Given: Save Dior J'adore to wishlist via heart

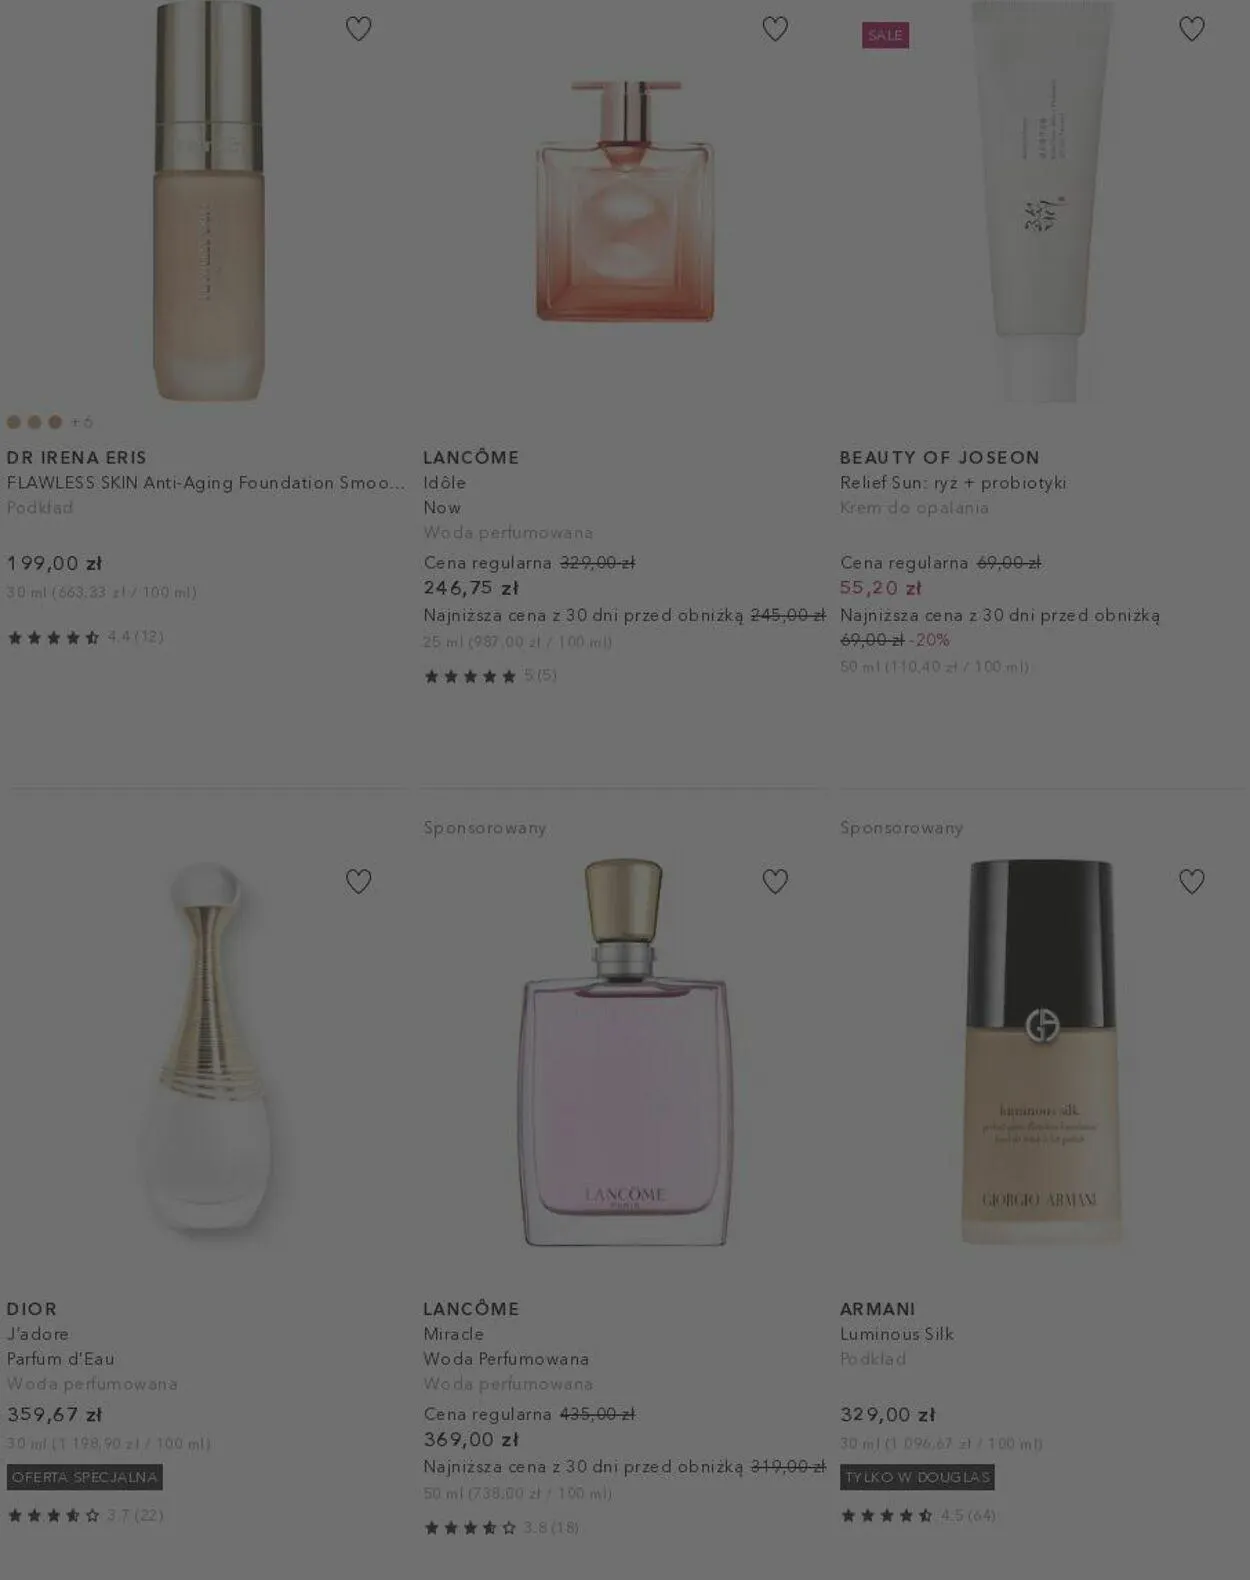Looking at the screenshot, I should [358, 881].
